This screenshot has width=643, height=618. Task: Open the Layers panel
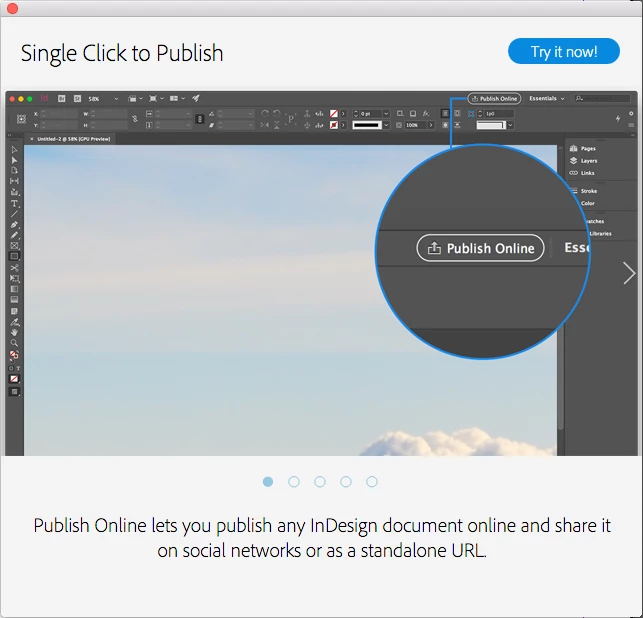coord(584,161)
